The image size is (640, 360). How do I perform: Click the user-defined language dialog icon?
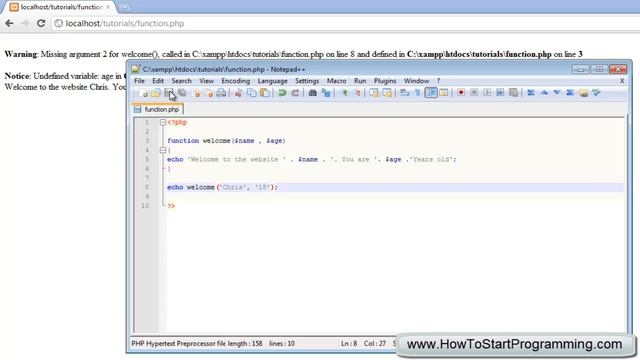pyautogui.click(x=444, y=93)
